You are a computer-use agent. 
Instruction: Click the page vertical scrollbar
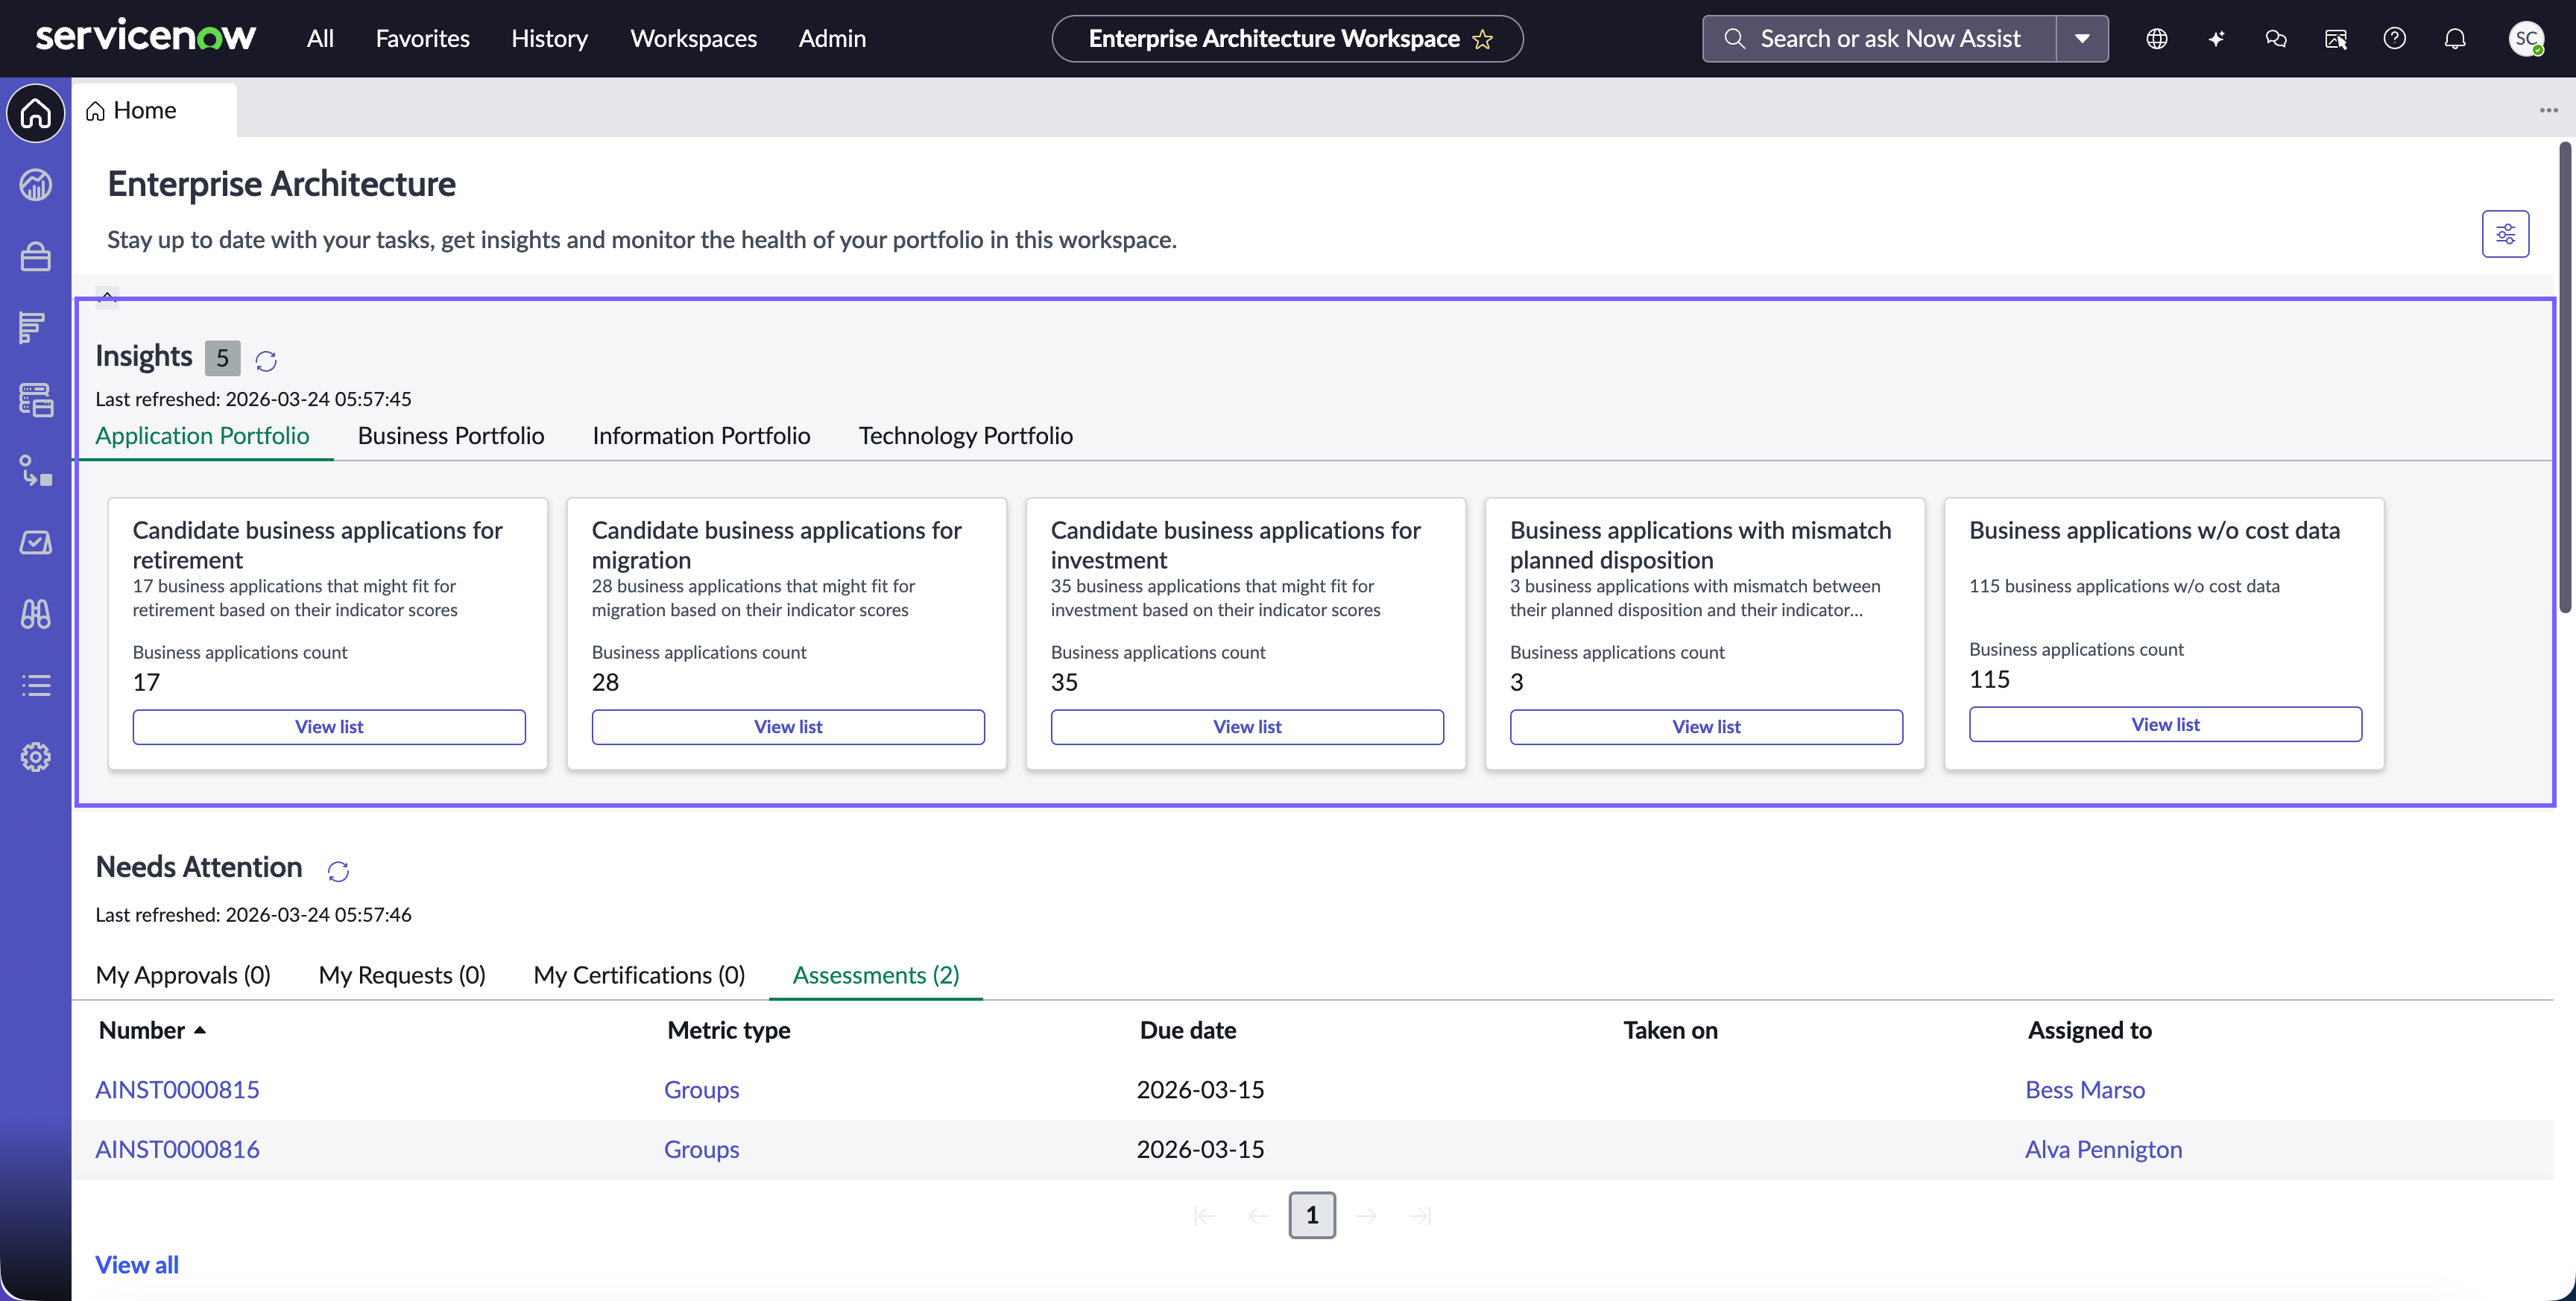coord(2566,378)
